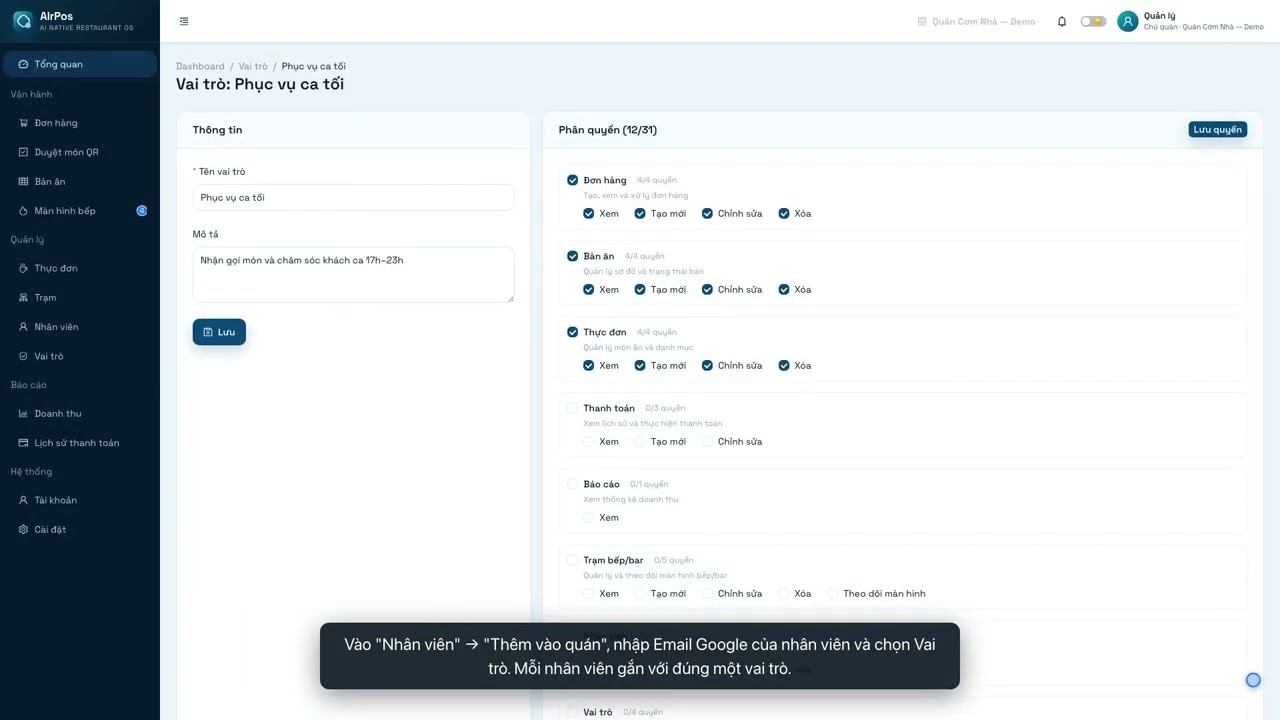
Task: Click the Thực đơn menu icon
Action: click(x=24, y=268)
